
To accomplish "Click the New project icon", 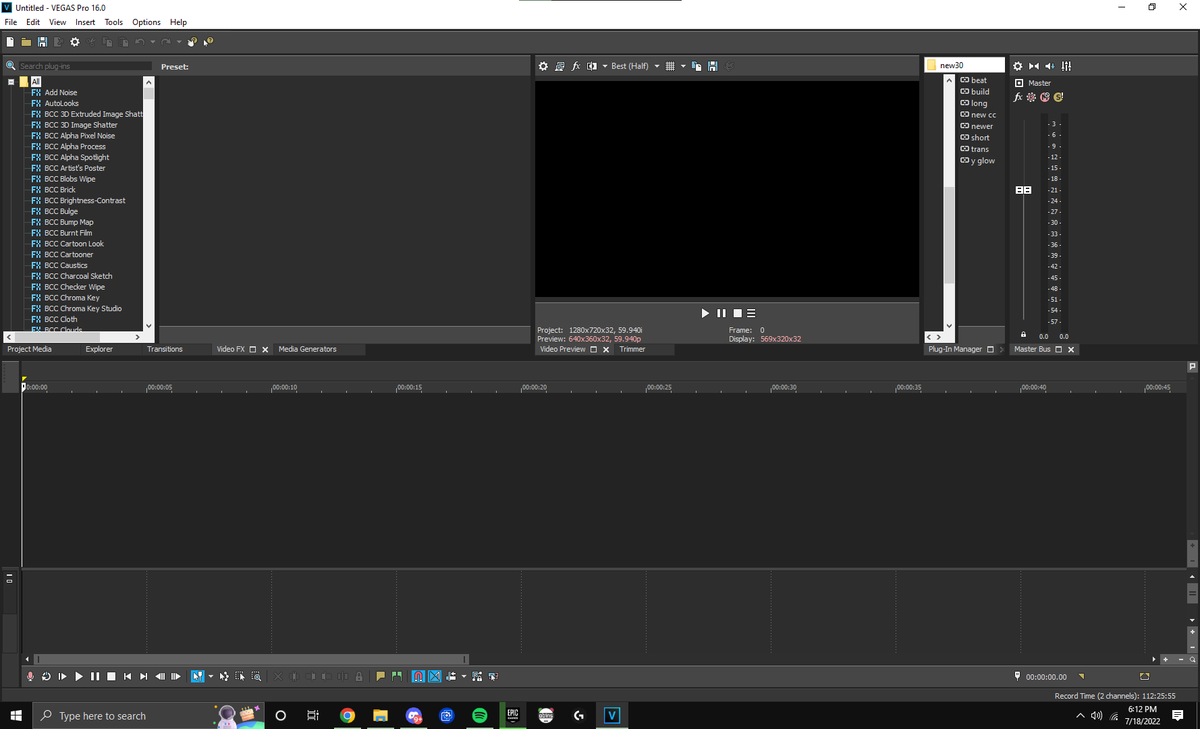I will coord(10,42).
